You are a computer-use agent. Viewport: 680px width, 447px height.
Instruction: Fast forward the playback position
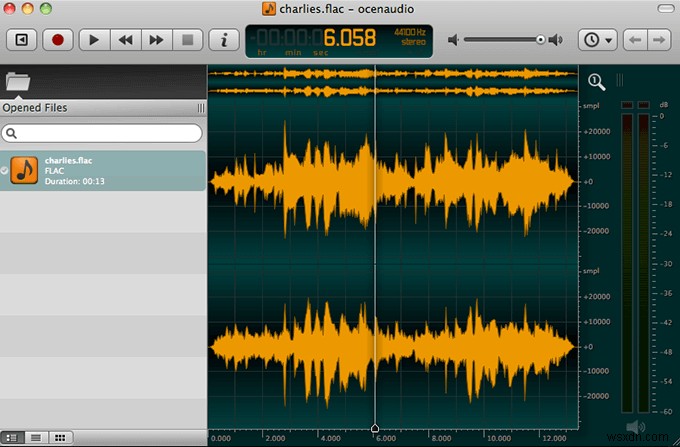point(157,40)
